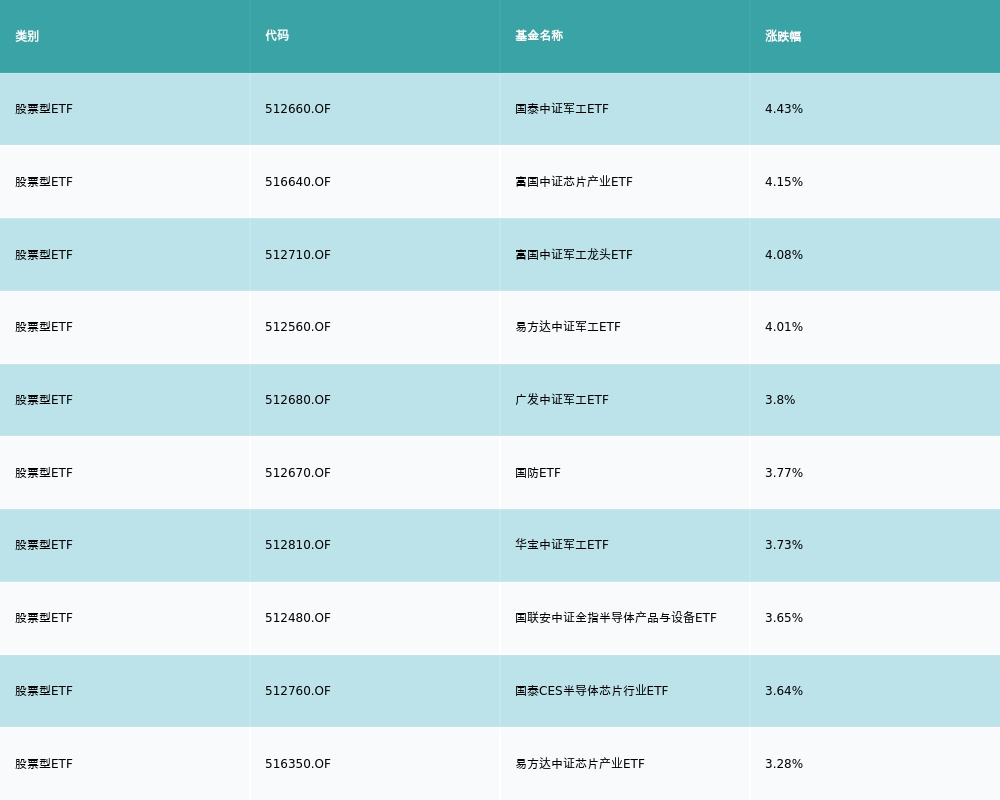Select the 代码 column header
This screenshot has width=1000, height=800.
[277, 36]
